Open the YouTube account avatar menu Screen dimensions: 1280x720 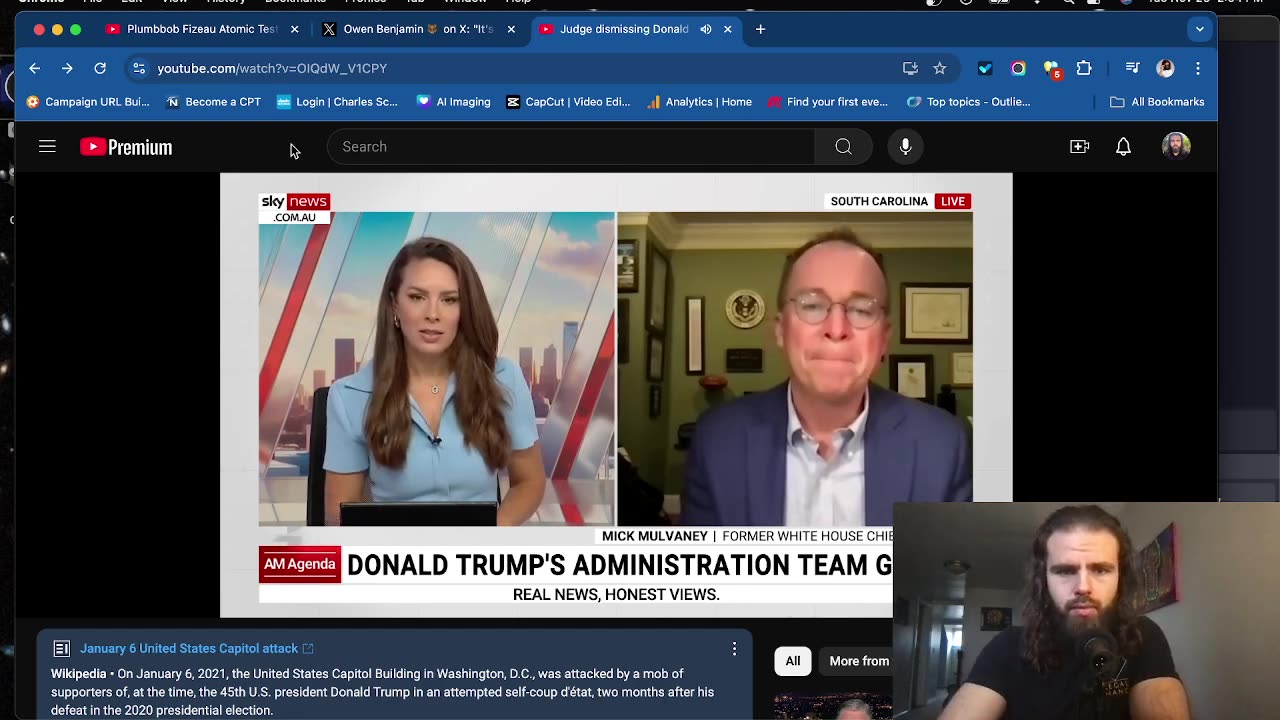(1176, 147)
